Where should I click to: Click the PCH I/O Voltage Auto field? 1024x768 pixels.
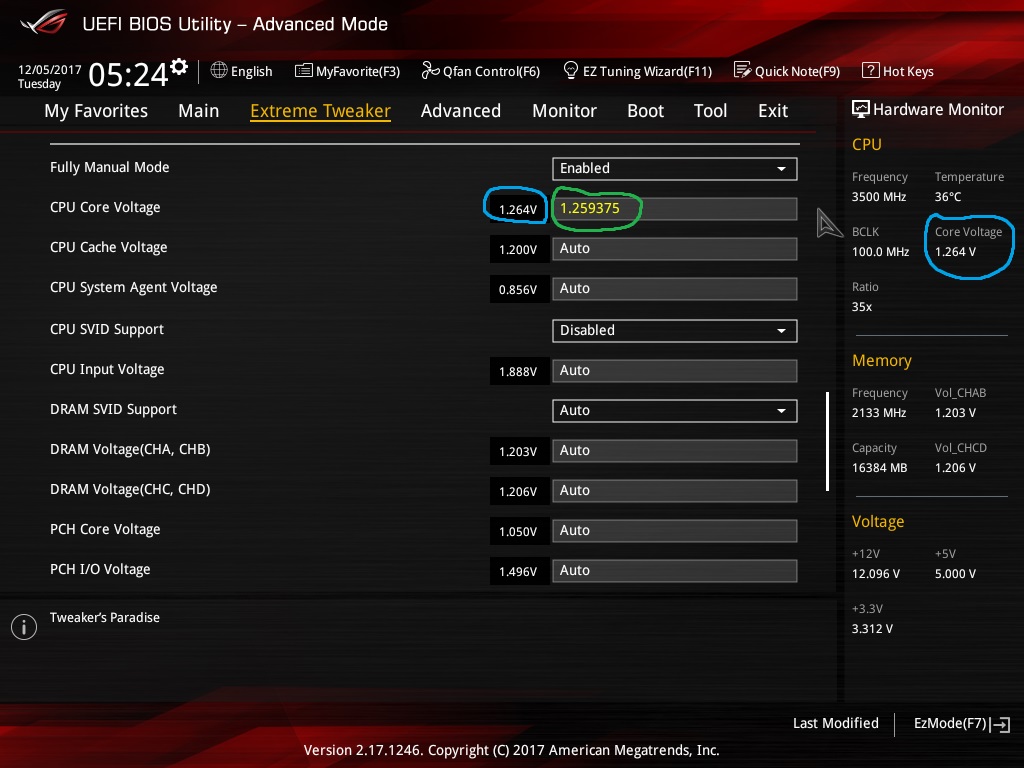pos(675,571)
